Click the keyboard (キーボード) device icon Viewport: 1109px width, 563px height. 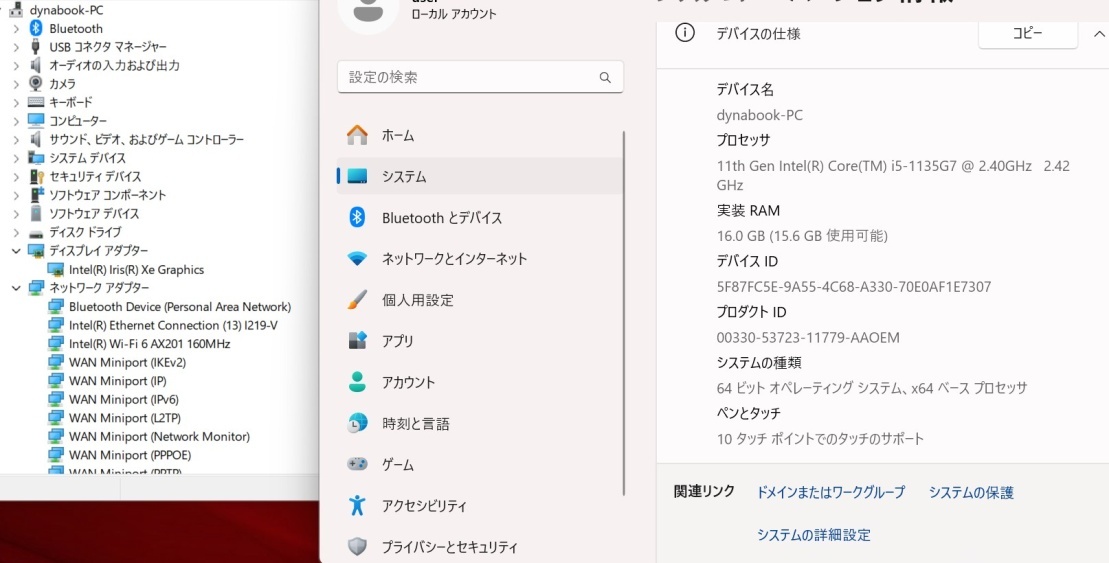coord(35,102)
